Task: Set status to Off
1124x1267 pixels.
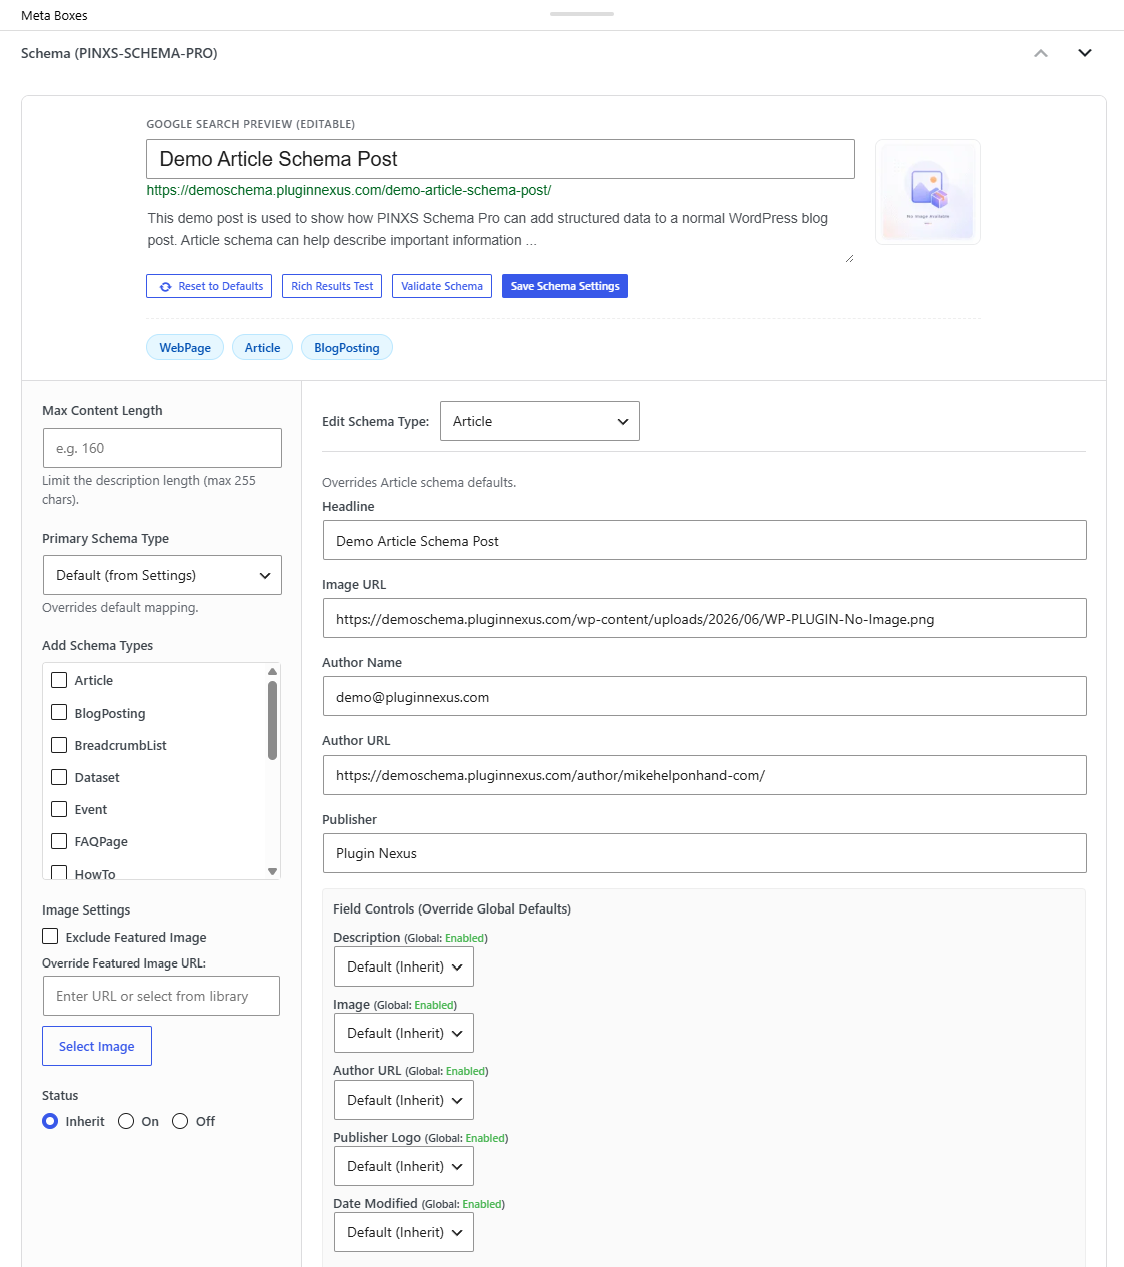Action: coord(180,1121)
